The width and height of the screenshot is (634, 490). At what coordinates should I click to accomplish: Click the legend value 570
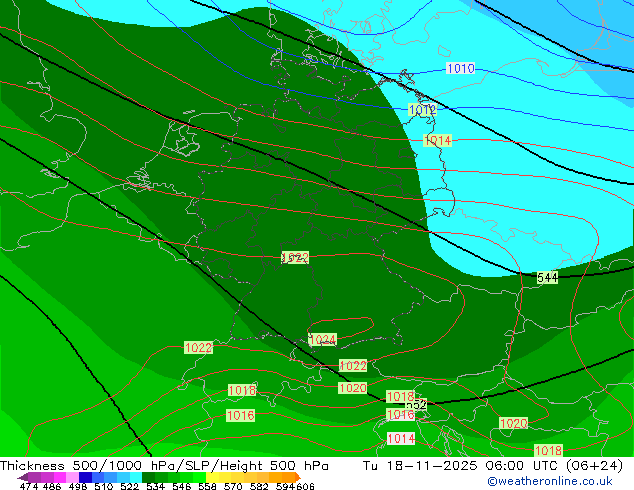pyautogui.click(x=233, y=486)
